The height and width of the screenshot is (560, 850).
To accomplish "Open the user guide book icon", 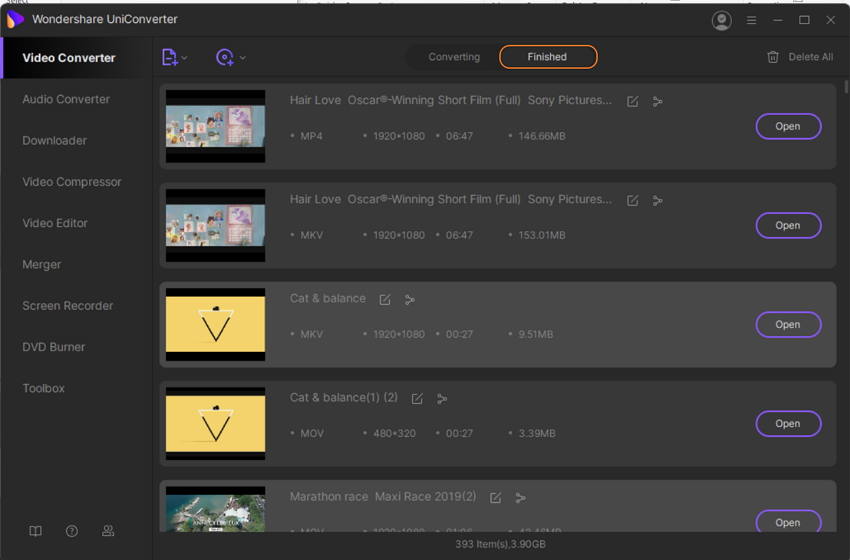I will (x=35, y=531).
